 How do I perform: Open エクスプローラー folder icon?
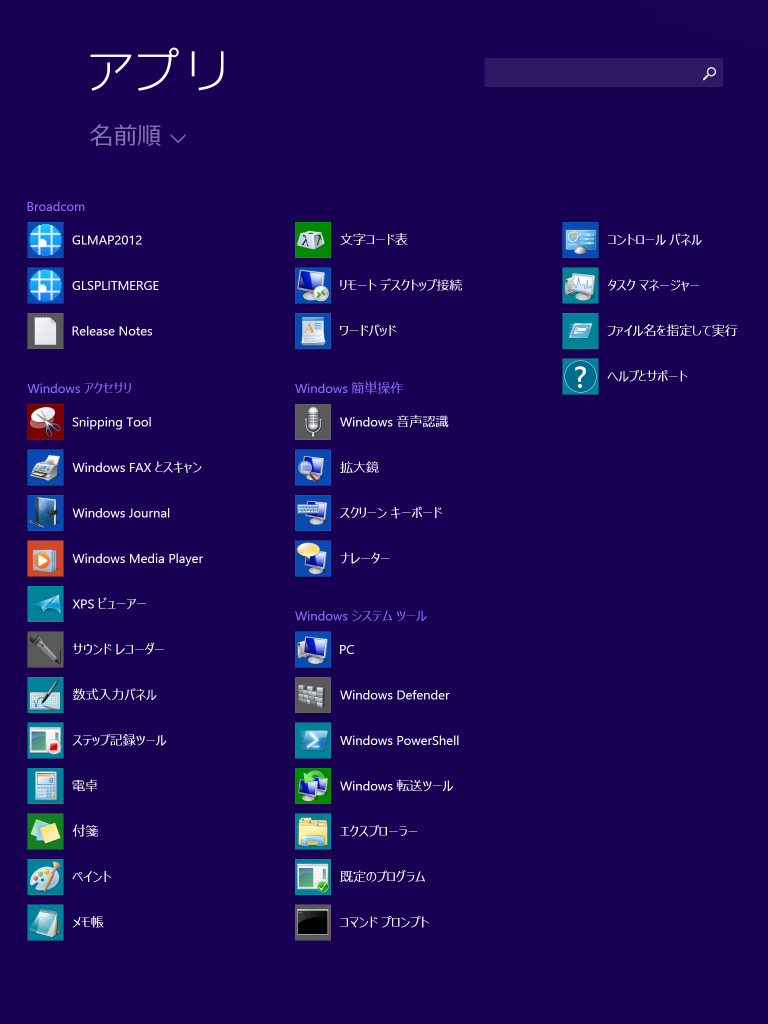click(x=313, y=831)
